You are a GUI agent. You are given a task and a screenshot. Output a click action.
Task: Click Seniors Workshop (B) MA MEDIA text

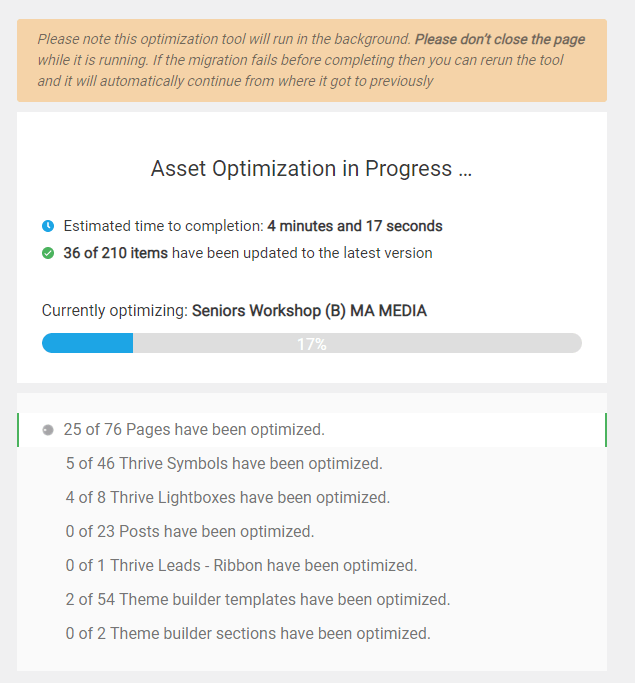tap(309, 311)
